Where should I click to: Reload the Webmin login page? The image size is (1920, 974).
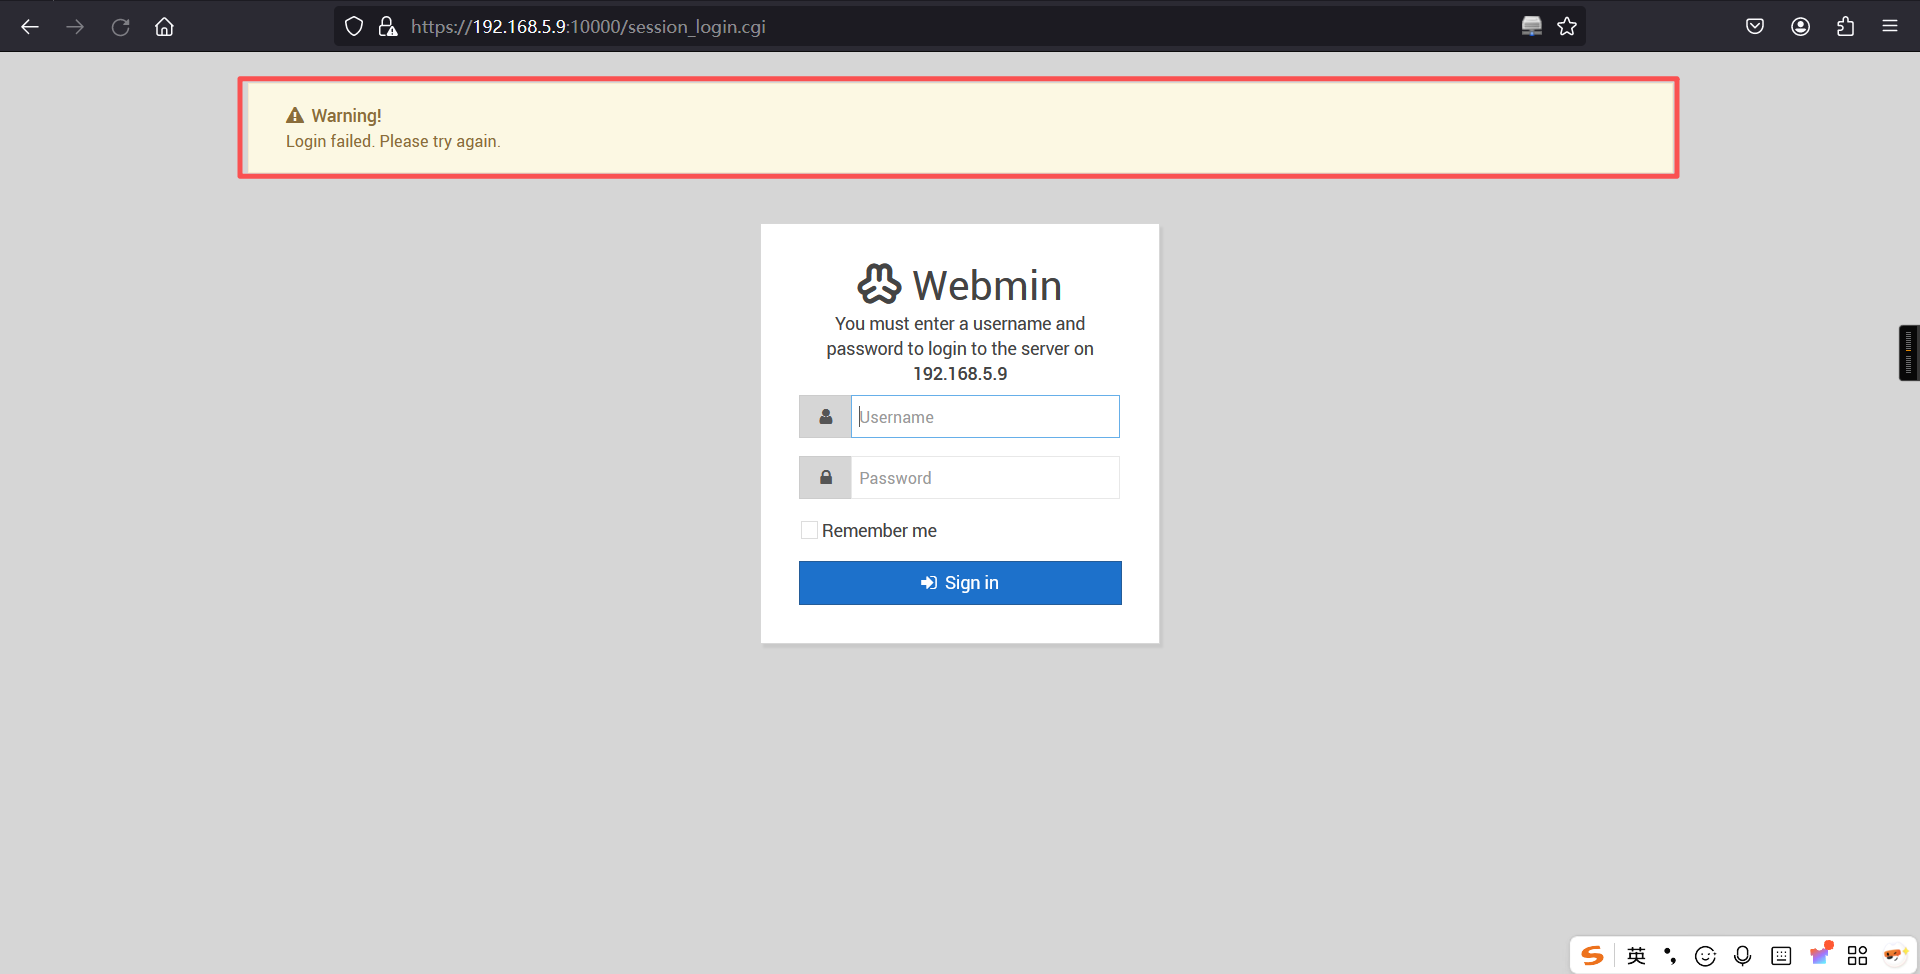(120, 27)
